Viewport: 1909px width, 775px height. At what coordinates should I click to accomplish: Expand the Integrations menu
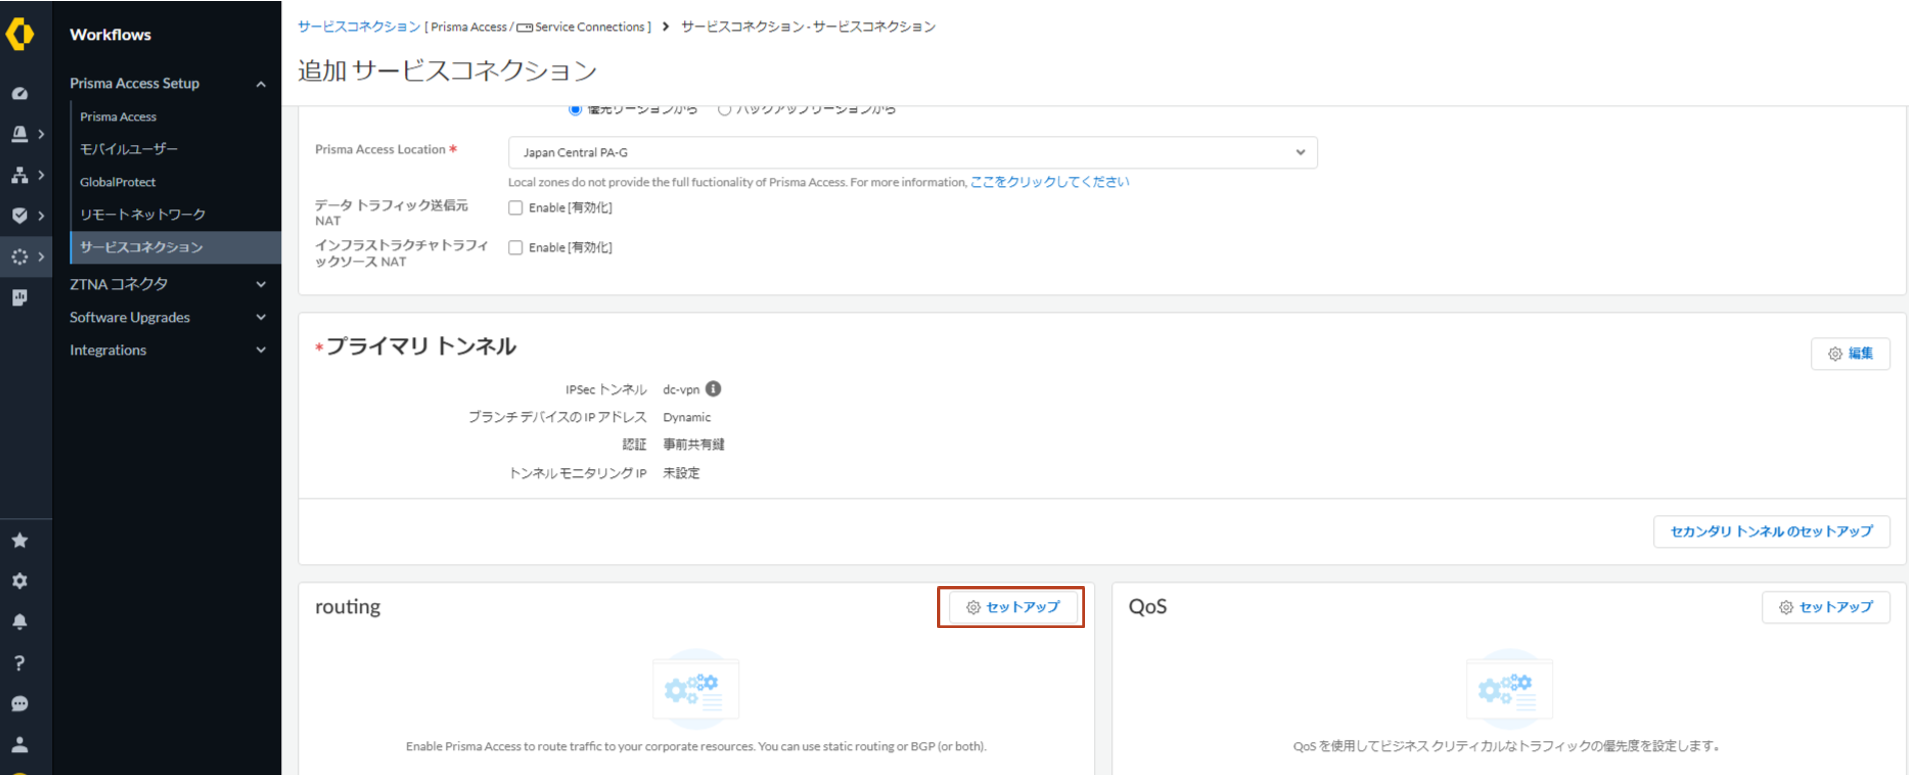(261, 350)
